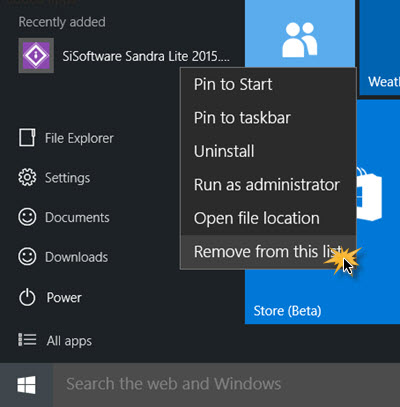Open the File Explorer icon

27,138
